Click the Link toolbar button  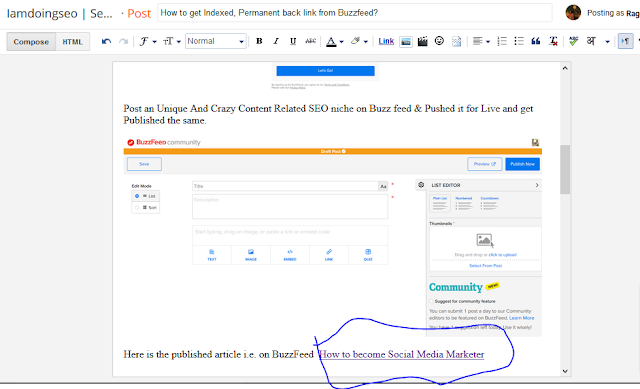(386, 41)
